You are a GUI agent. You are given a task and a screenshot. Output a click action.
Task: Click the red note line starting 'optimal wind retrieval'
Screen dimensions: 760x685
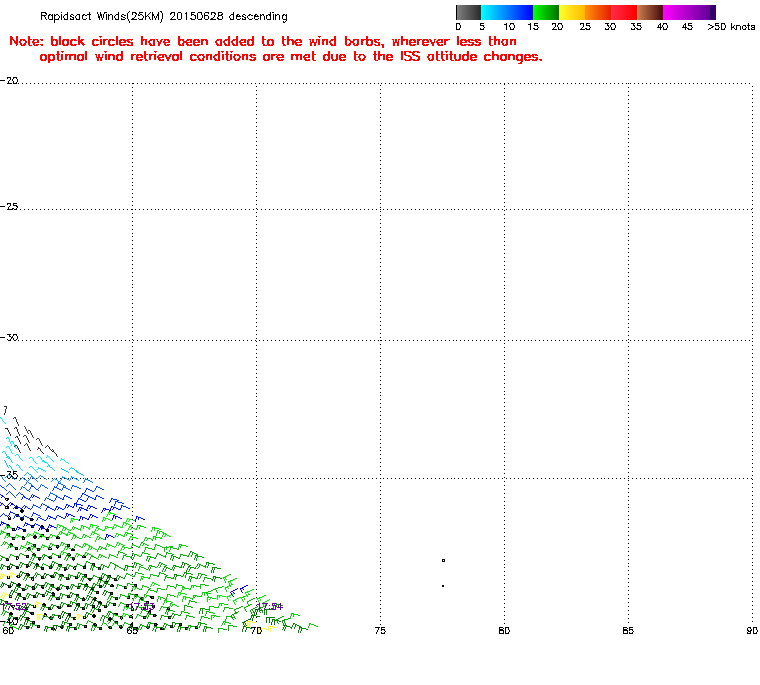291,57
